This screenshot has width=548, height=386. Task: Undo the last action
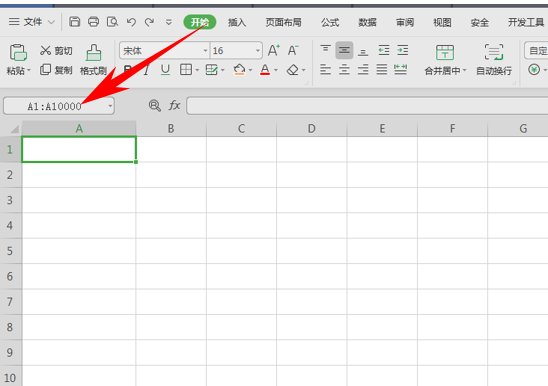click(x=131, y=22)
